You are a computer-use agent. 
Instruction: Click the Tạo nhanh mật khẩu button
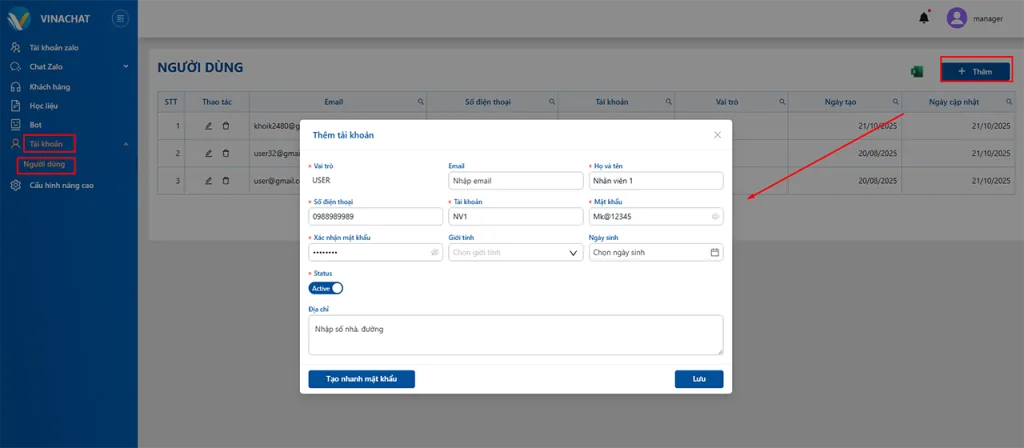coord(362,379)
